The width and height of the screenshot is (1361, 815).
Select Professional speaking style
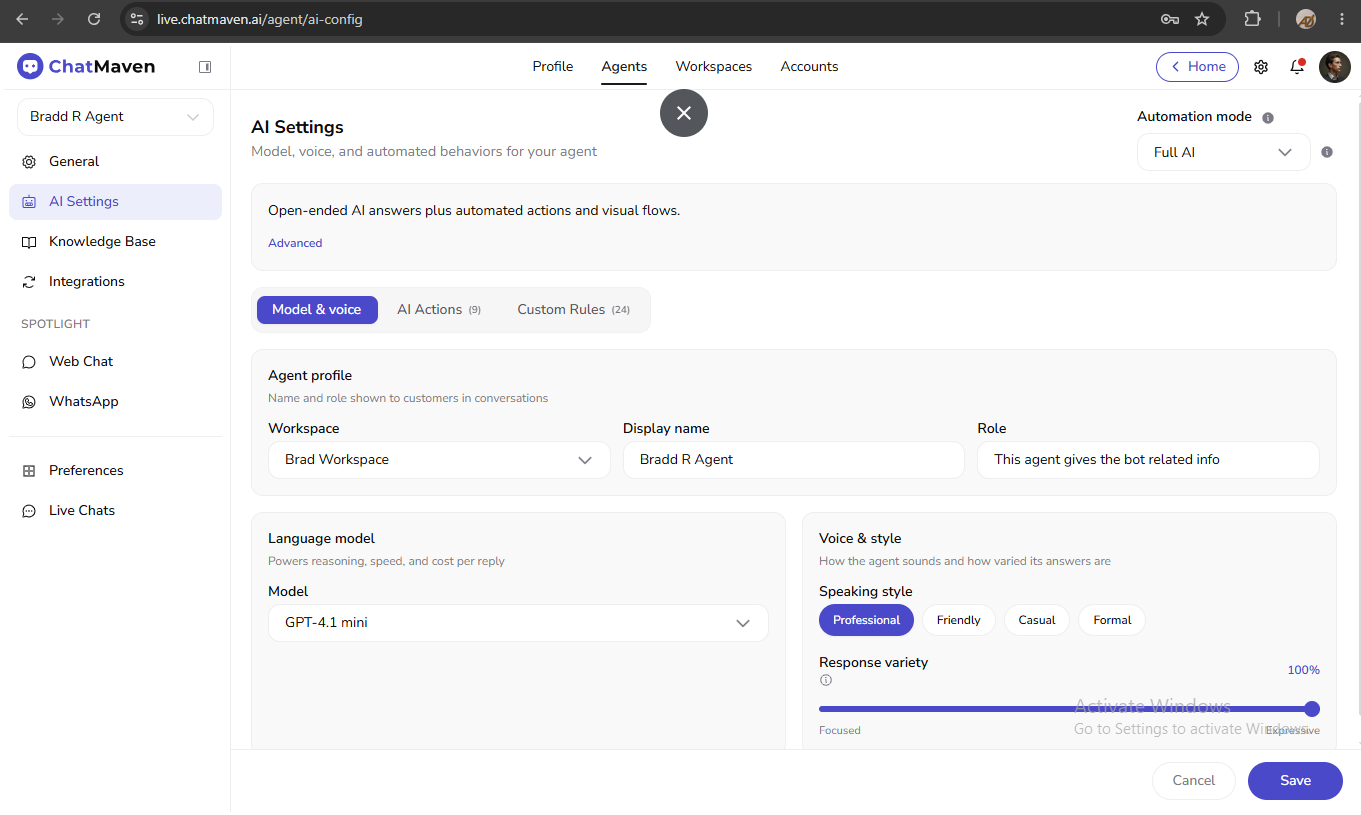click(866, 620)
